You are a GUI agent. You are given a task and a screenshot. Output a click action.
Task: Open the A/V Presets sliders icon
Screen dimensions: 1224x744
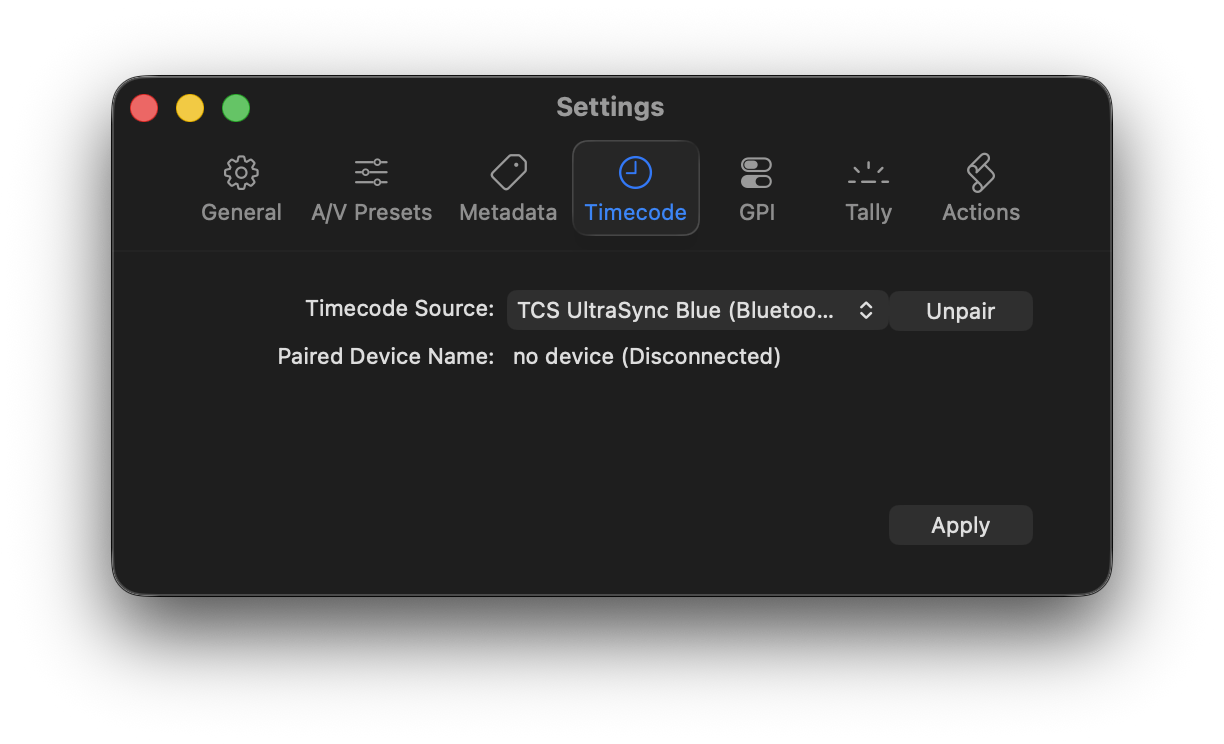(371, 173)
